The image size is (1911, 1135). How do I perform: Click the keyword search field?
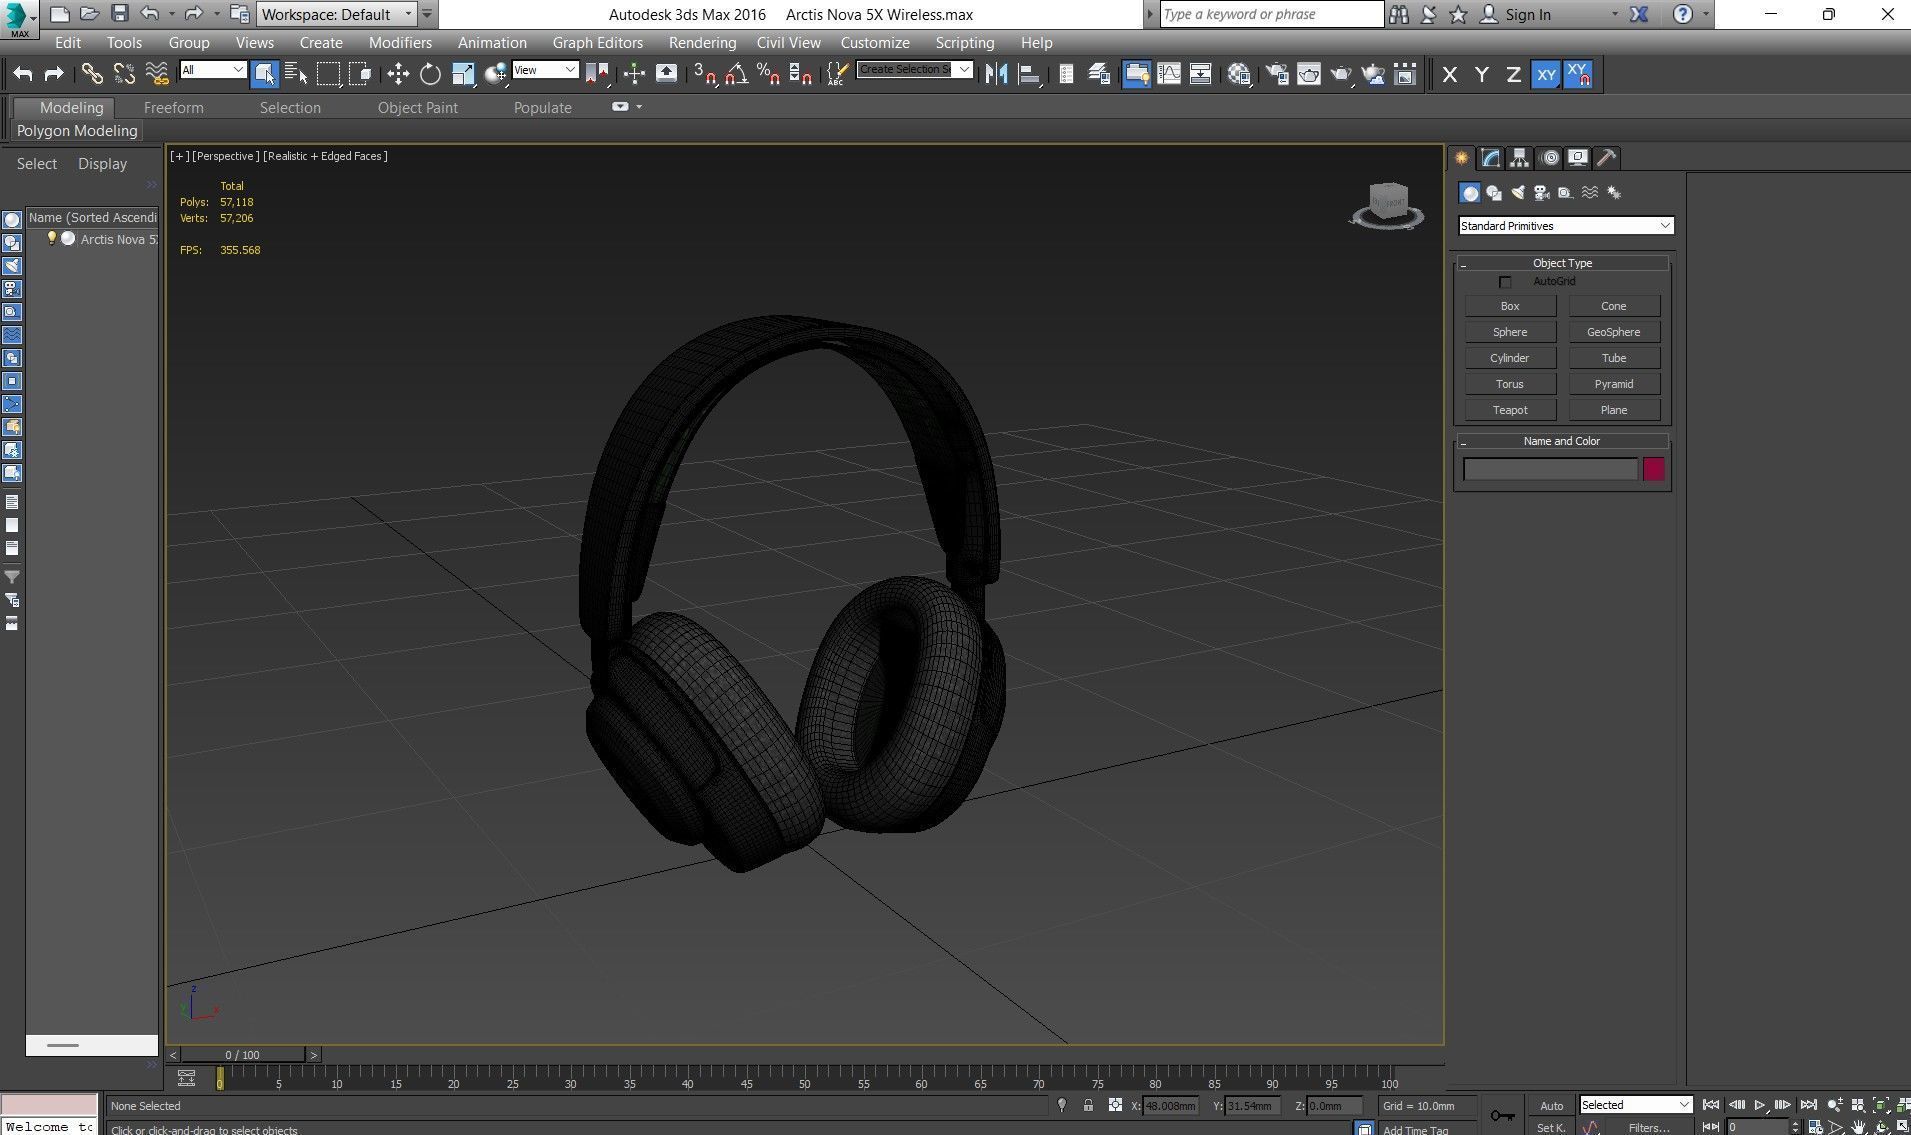pos(1271,14)
